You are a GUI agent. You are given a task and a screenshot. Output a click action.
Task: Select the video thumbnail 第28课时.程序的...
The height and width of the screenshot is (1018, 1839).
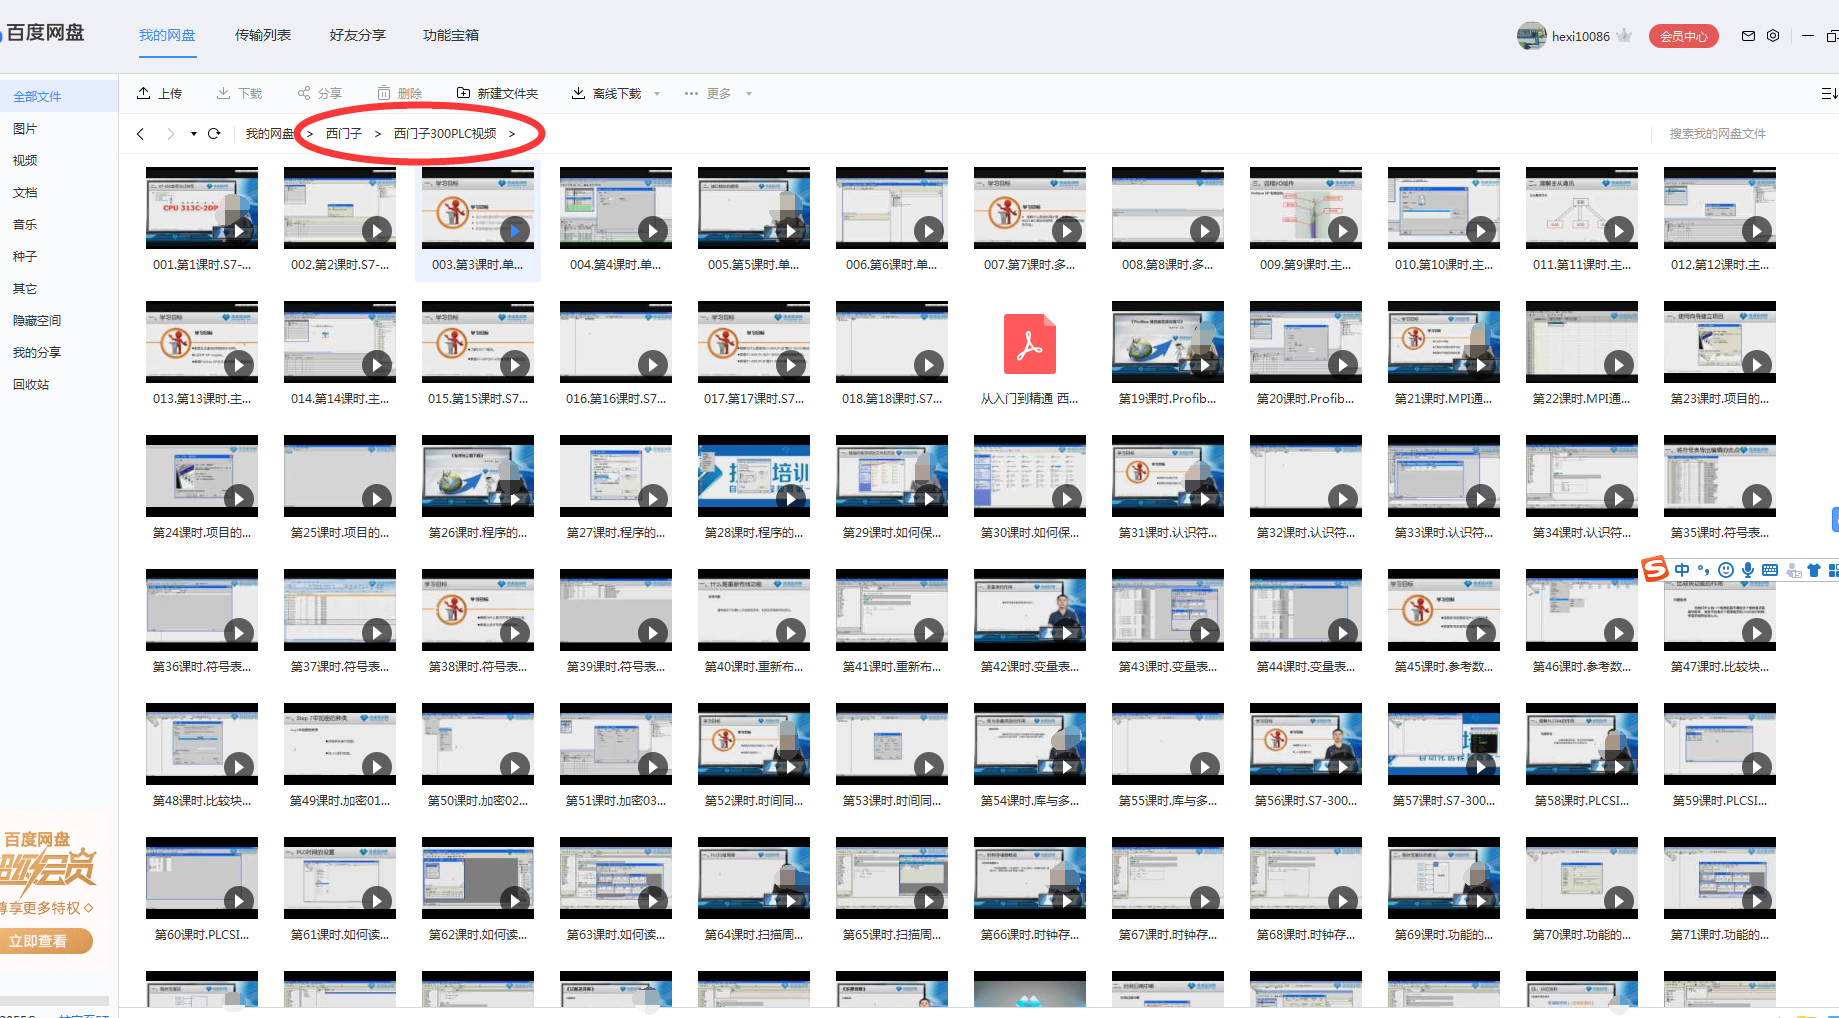754,475
